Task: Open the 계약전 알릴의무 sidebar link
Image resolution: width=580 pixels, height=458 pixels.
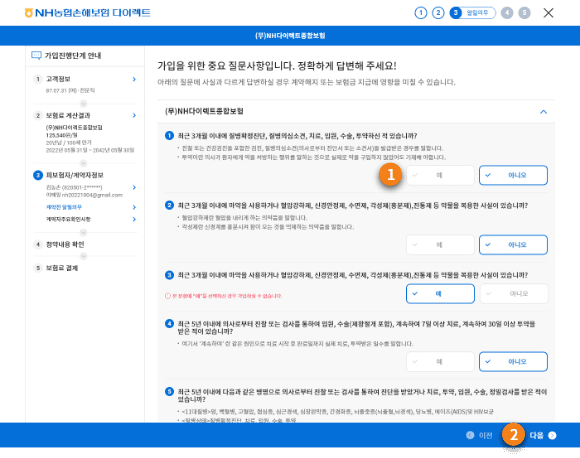Action: tap(64, 207)
